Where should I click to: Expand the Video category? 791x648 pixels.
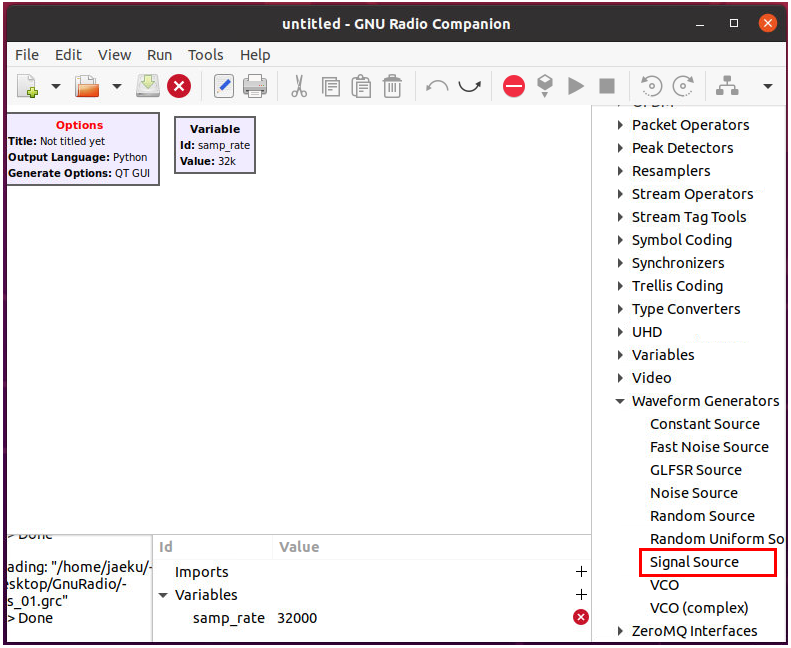pyautogui.click(x=620, y=378)
